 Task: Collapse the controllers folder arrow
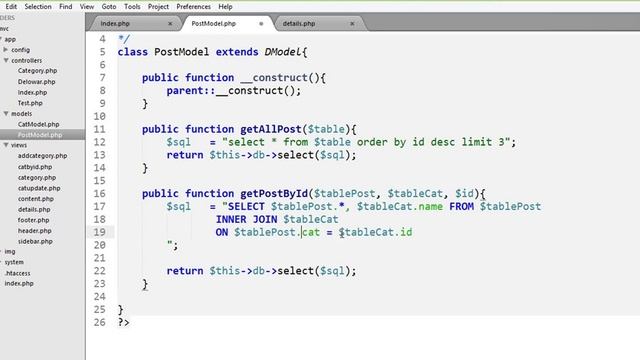(6, 60)
